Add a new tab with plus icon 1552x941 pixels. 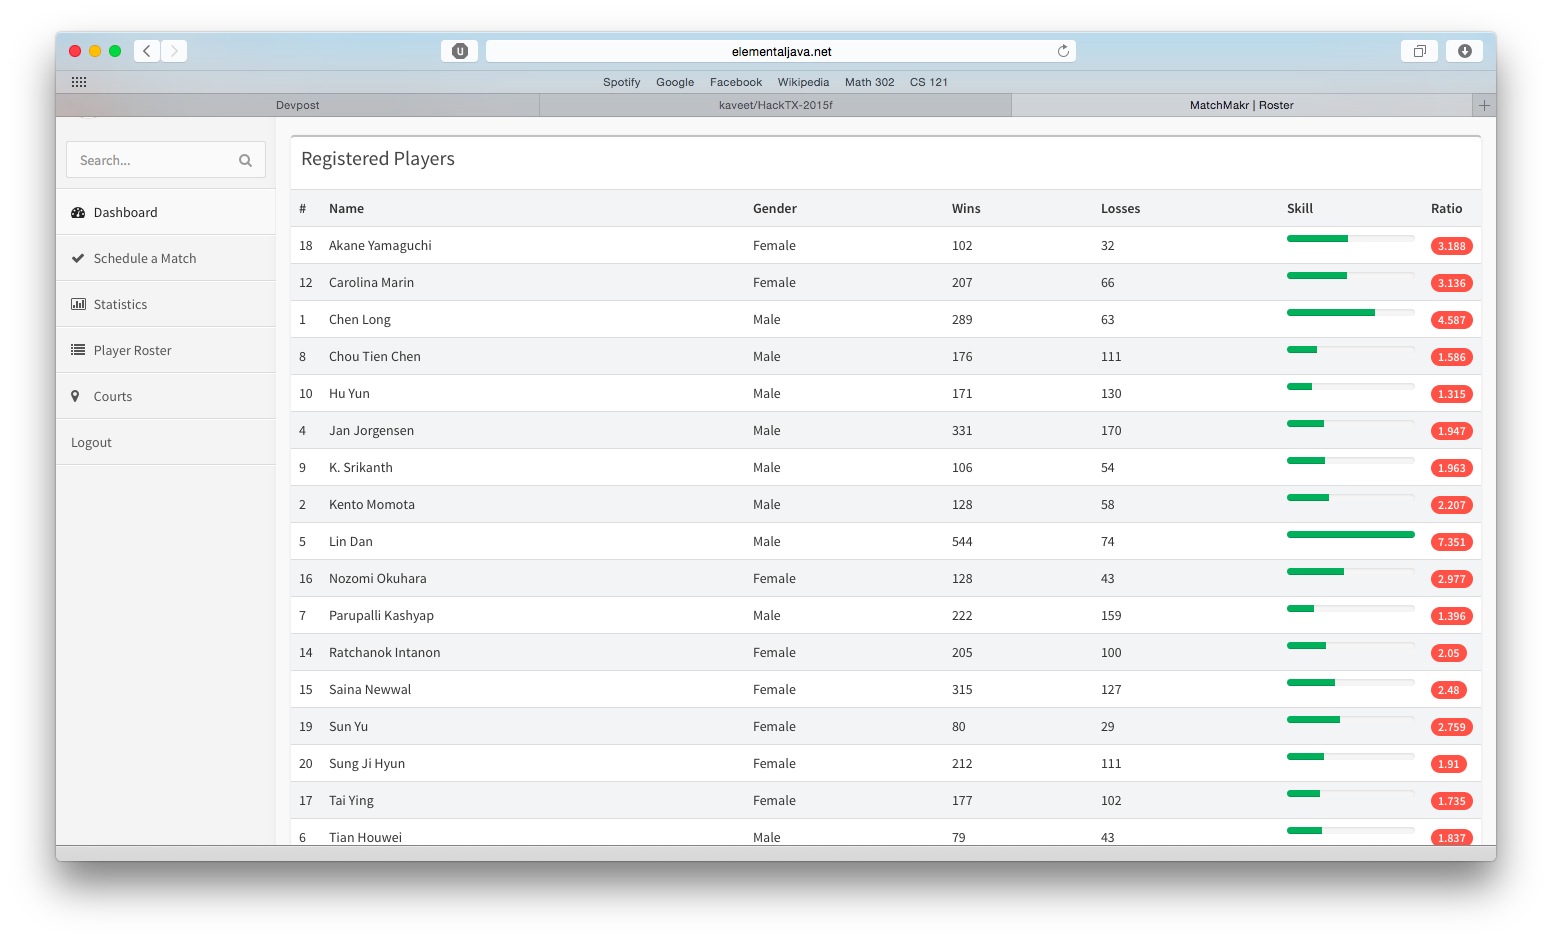(1484, 105)
